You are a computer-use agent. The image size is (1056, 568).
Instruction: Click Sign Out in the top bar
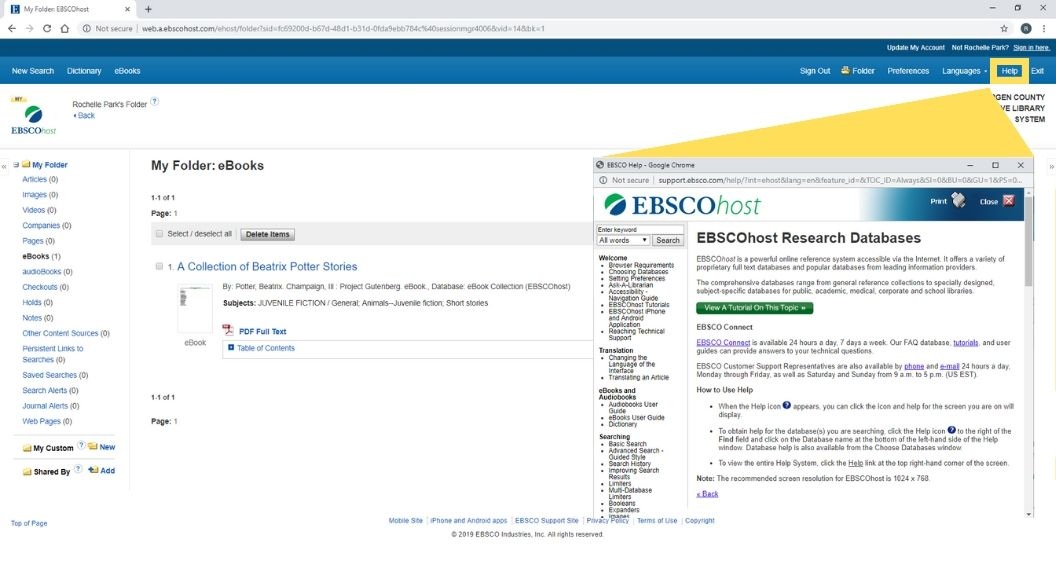click(815, 71)
